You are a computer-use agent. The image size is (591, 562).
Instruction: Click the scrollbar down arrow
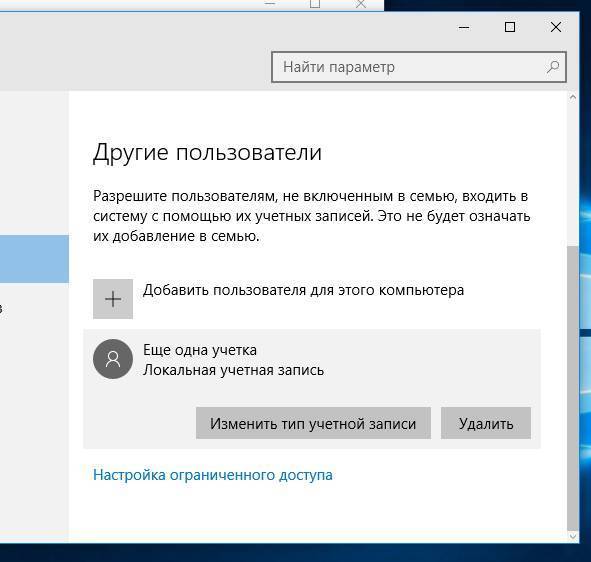click(x=573, y=536)
